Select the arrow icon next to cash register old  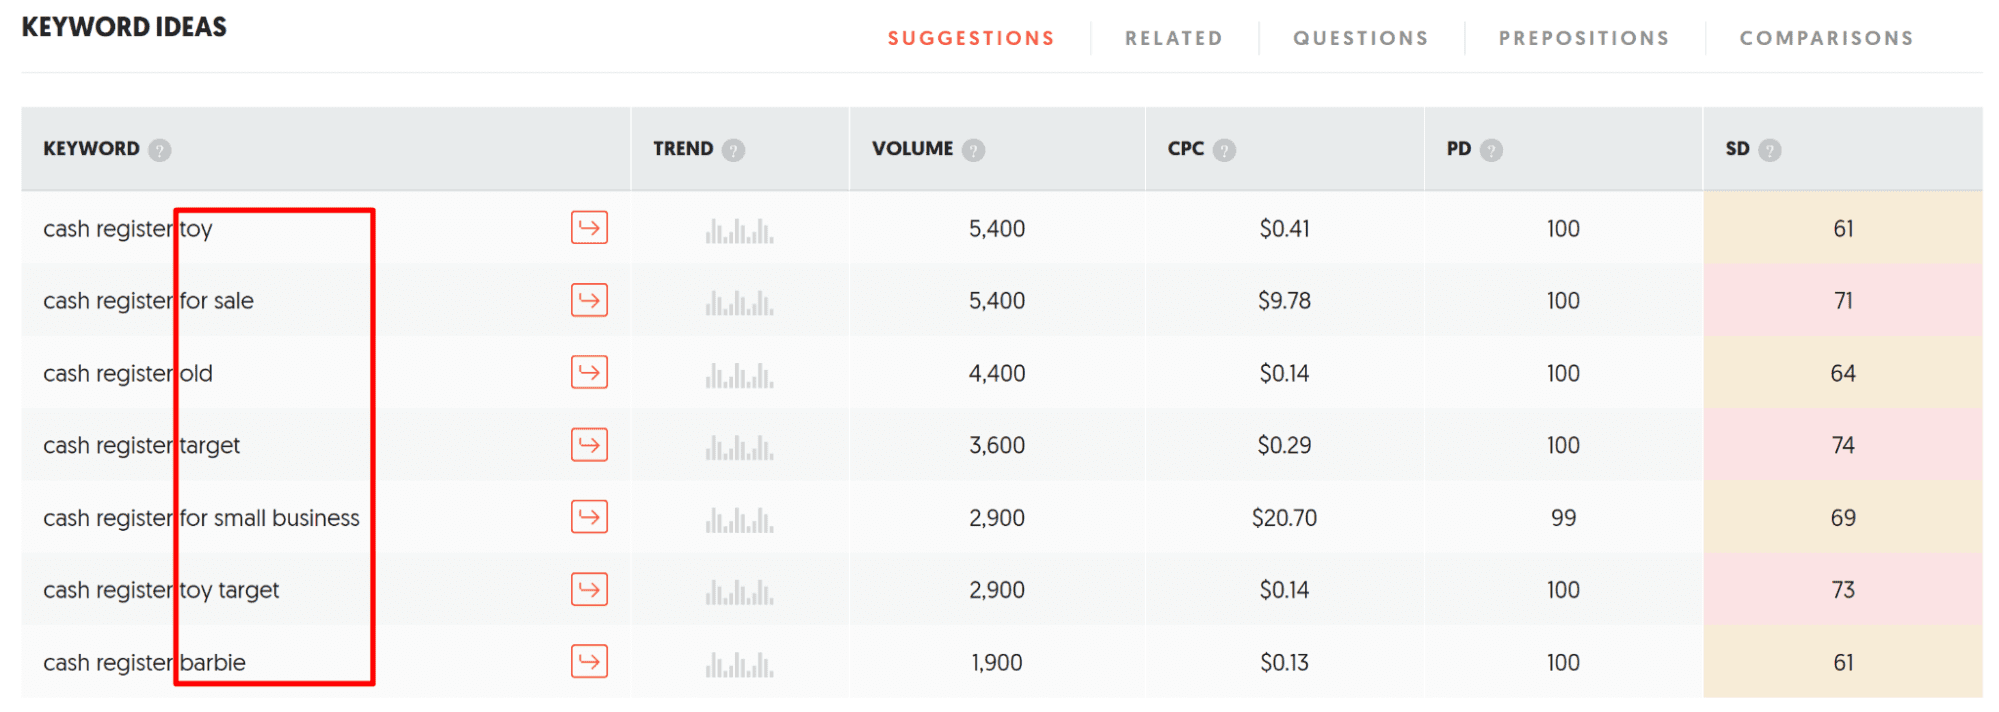(589, 372)
